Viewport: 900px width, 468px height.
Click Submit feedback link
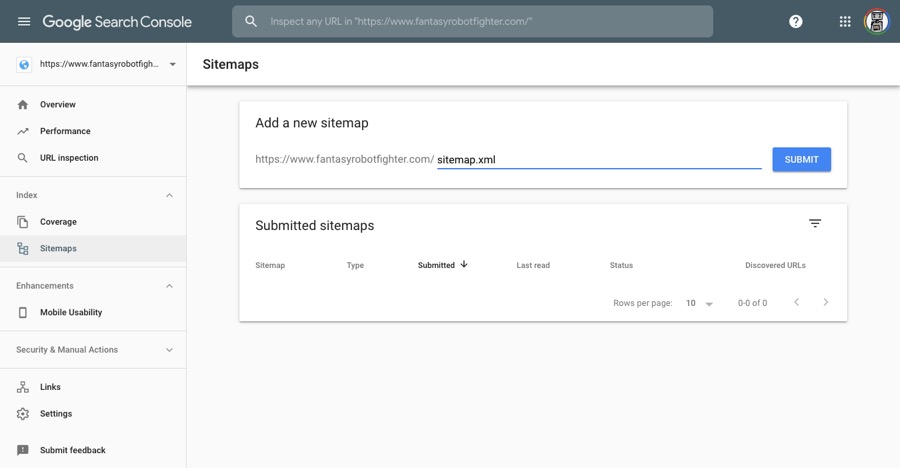coord(72,450)
